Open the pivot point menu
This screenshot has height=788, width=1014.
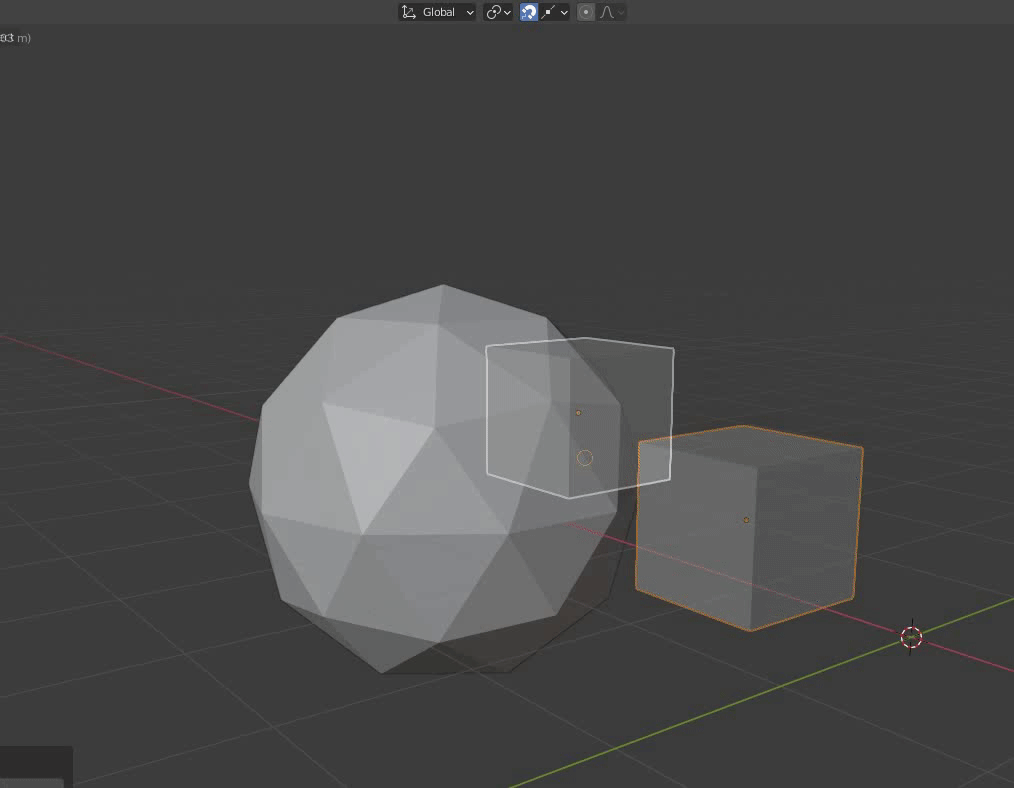498,12
